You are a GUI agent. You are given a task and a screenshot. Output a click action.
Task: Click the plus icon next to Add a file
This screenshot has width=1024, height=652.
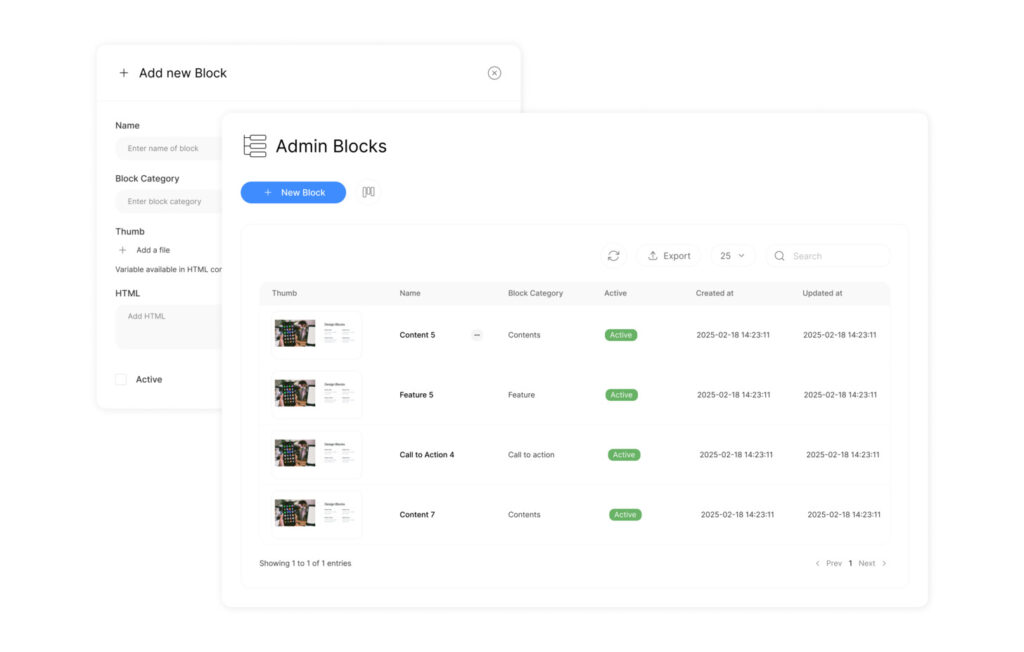point(123,250)
